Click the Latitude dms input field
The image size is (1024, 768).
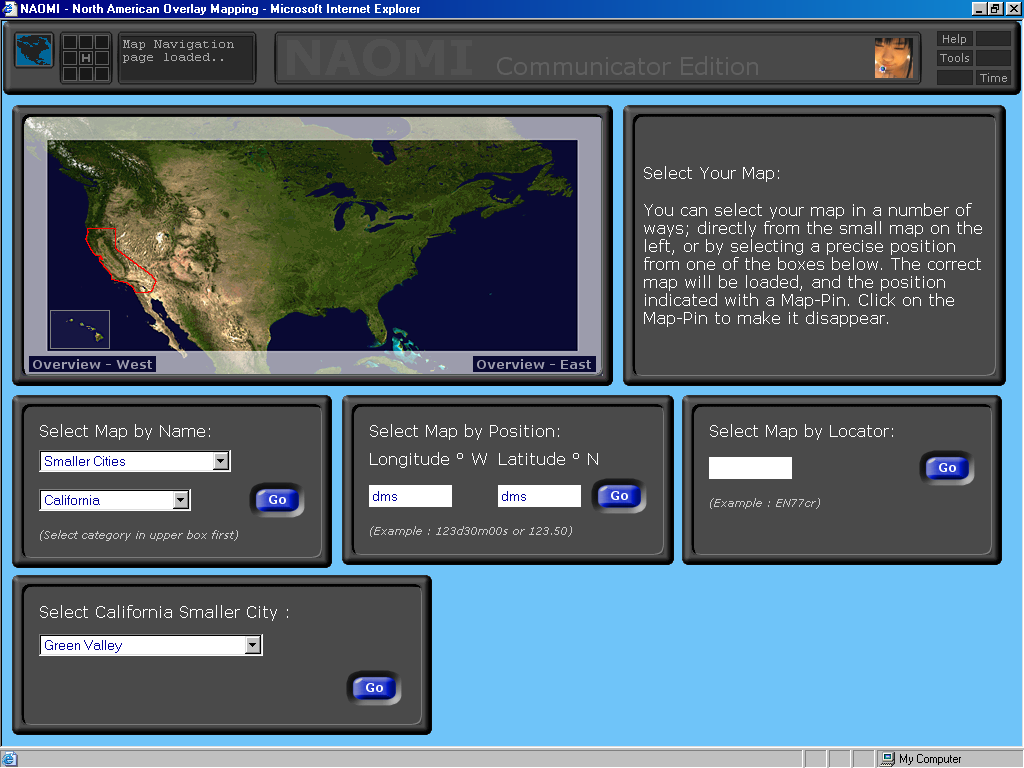pyautogui.click(x=539, y=496)
